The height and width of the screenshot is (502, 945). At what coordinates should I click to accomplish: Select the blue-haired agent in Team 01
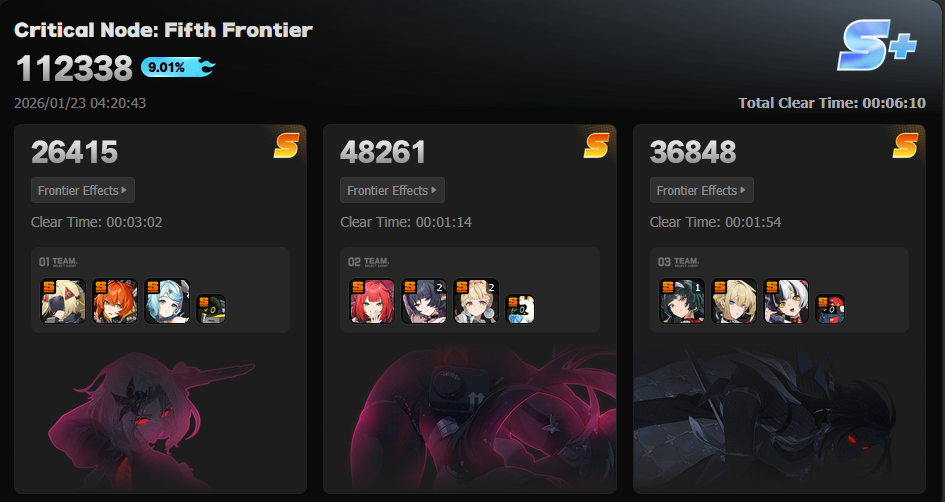(x=167, y=301)
